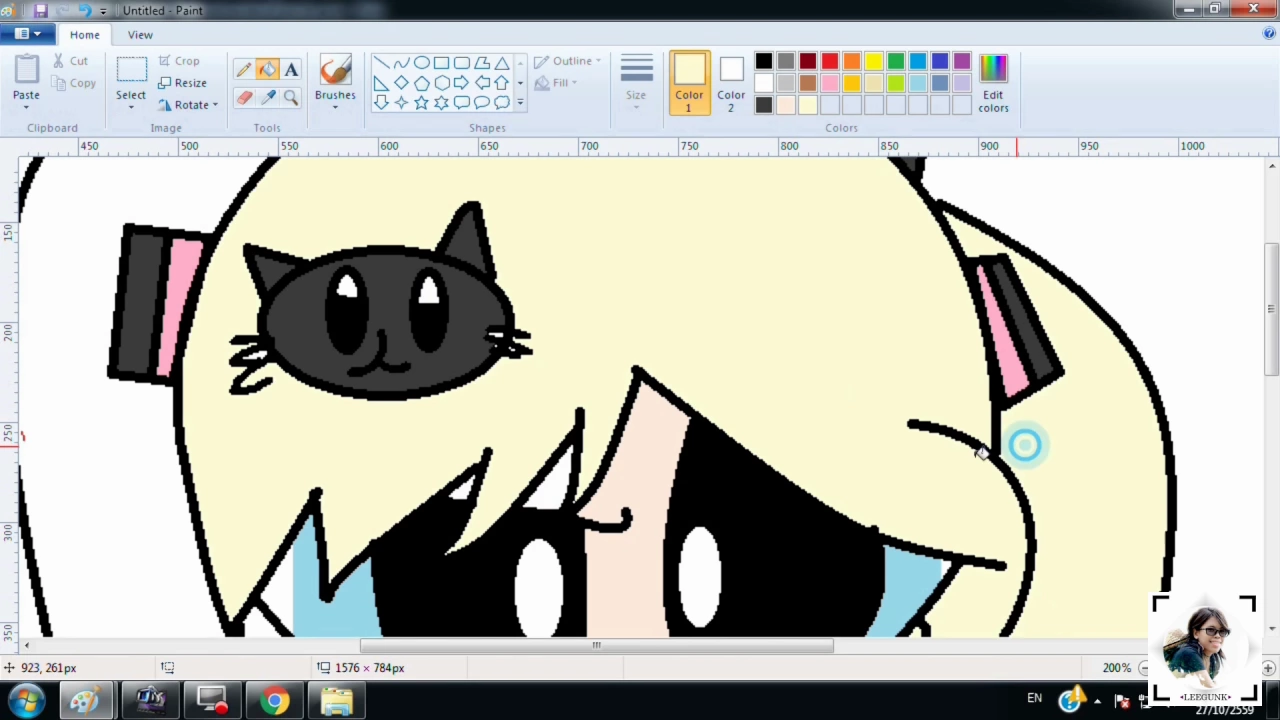Pick the black color swatch

coord(764,62)
